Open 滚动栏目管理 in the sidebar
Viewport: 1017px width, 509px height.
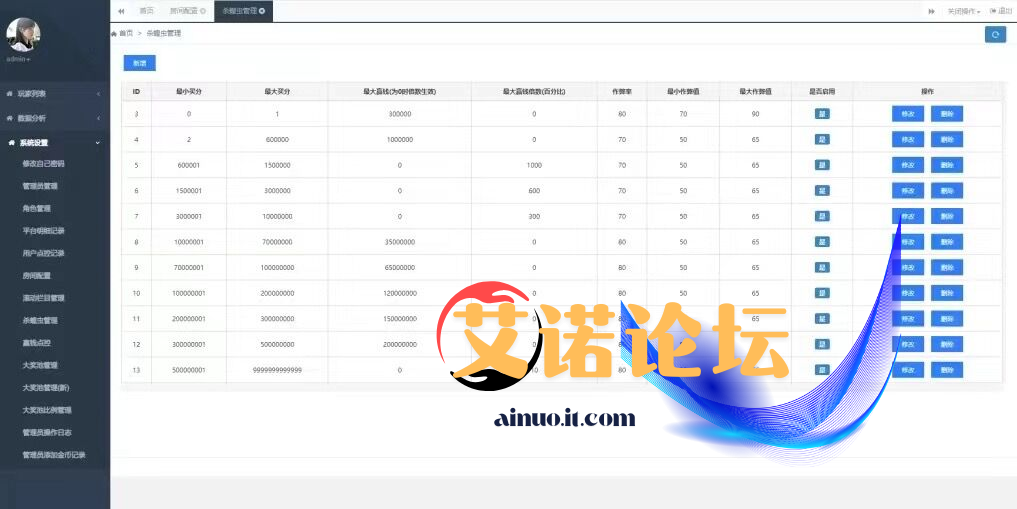click(x=43, y=298)
